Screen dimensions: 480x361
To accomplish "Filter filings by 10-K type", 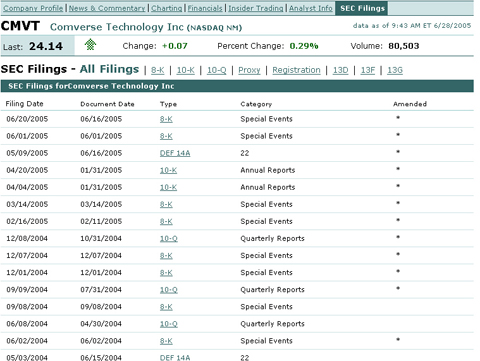I will point(186,70).
